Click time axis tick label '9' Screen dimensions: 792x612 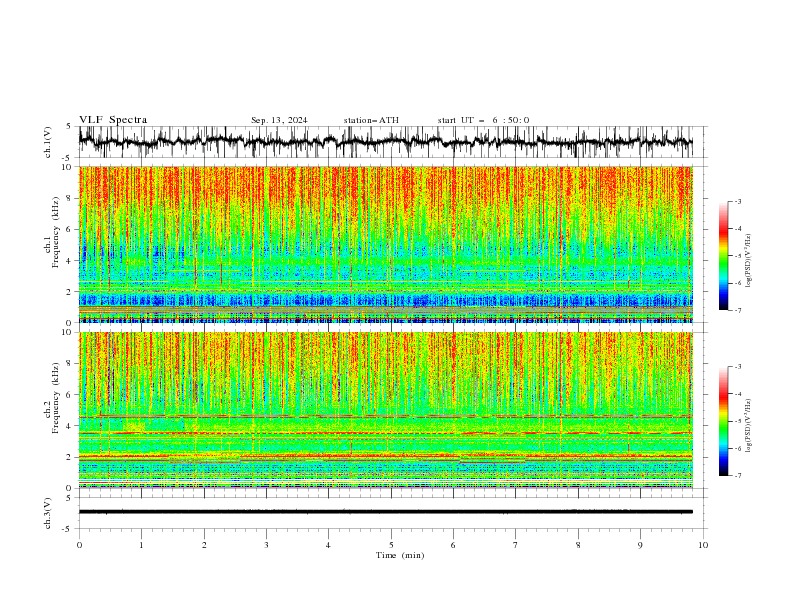click(x=640, y=545)
